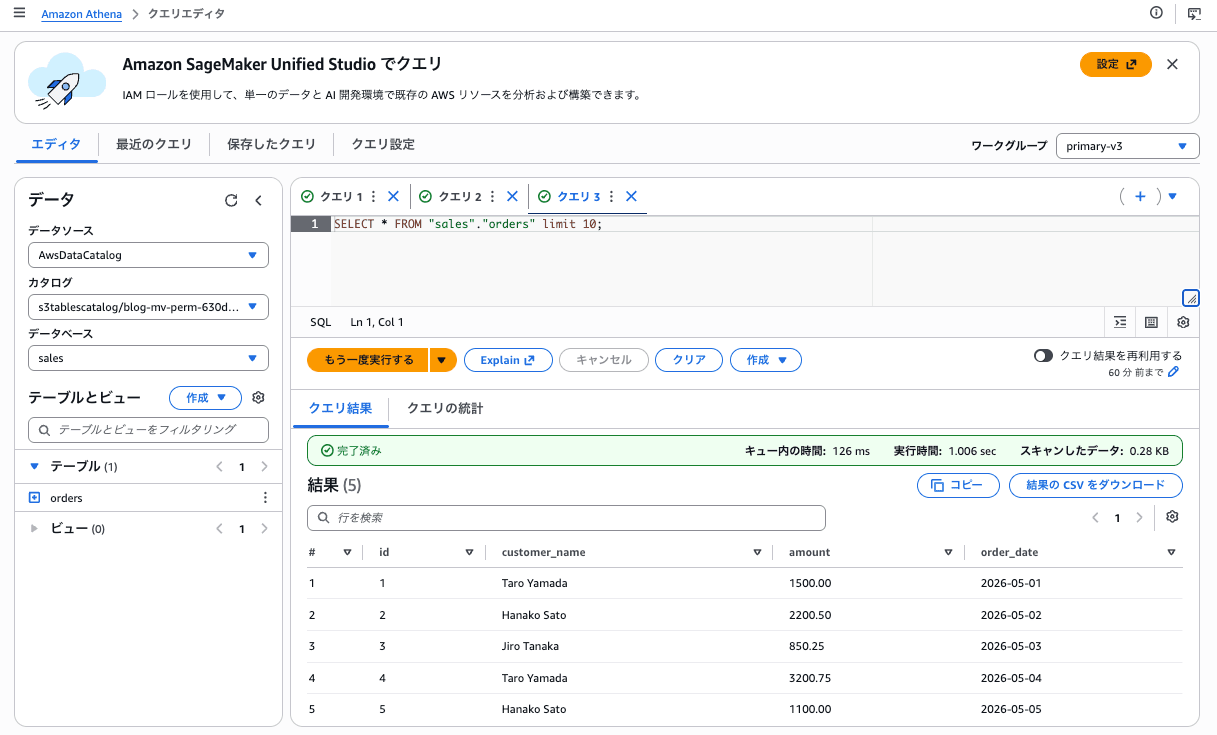Screen dimensions: 1217x735
Task: Refresh the data panel
Action: [x=231, y=200]
